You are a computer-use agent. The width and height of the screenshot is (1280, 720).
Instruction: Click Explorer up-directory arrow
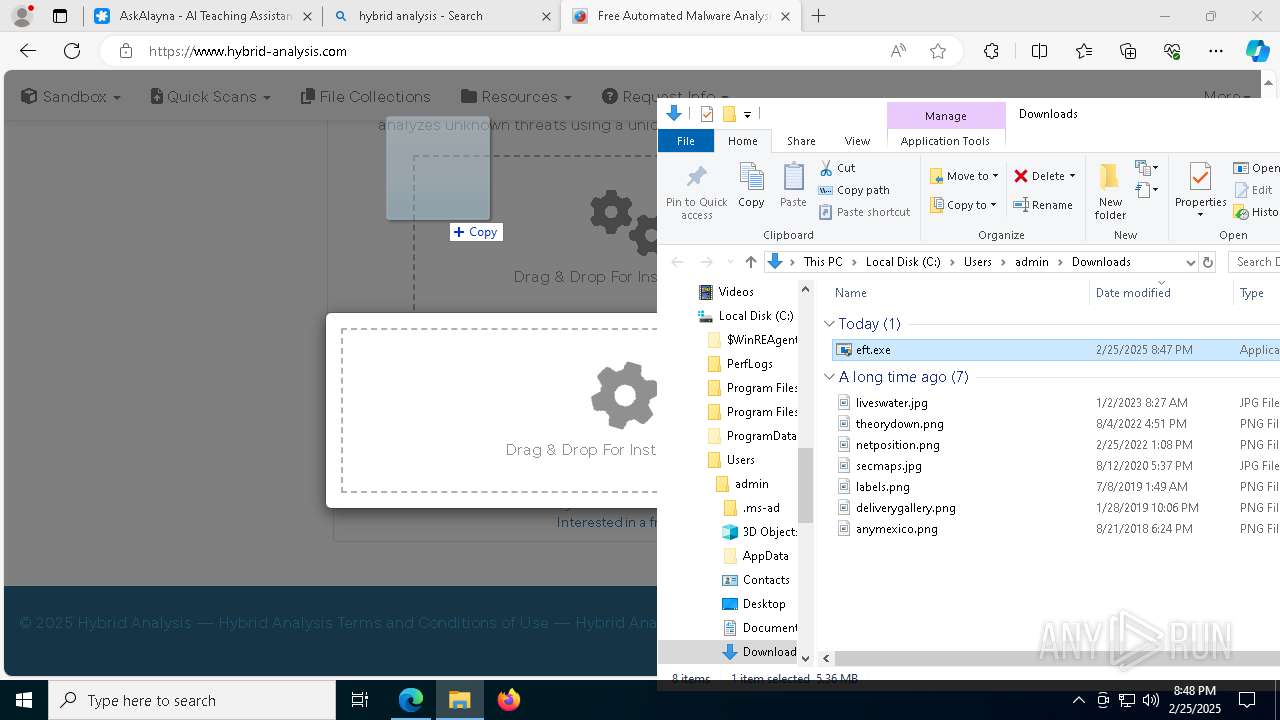point(751,262)
